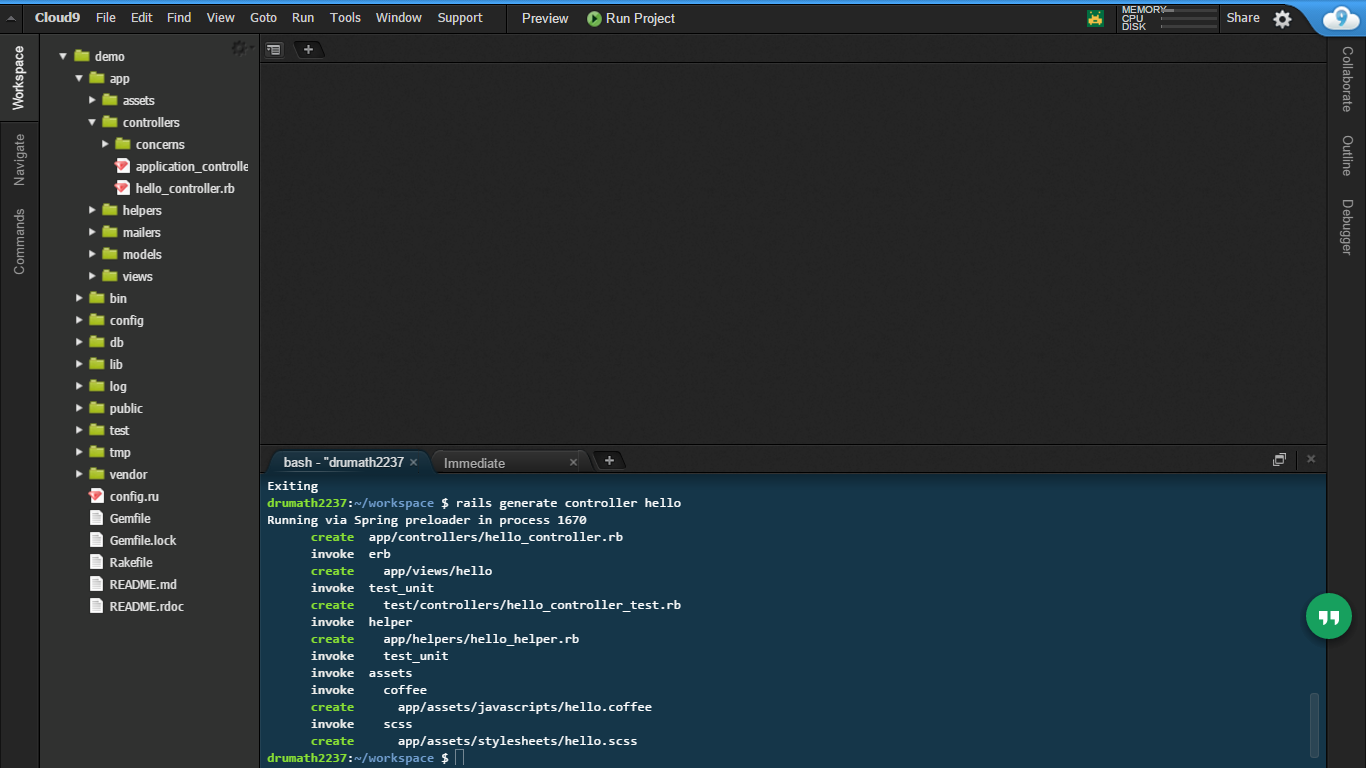Select Gemfile.lock in the file tree
This screenshot has width=1366, height=768.
[x=142, y=540]
